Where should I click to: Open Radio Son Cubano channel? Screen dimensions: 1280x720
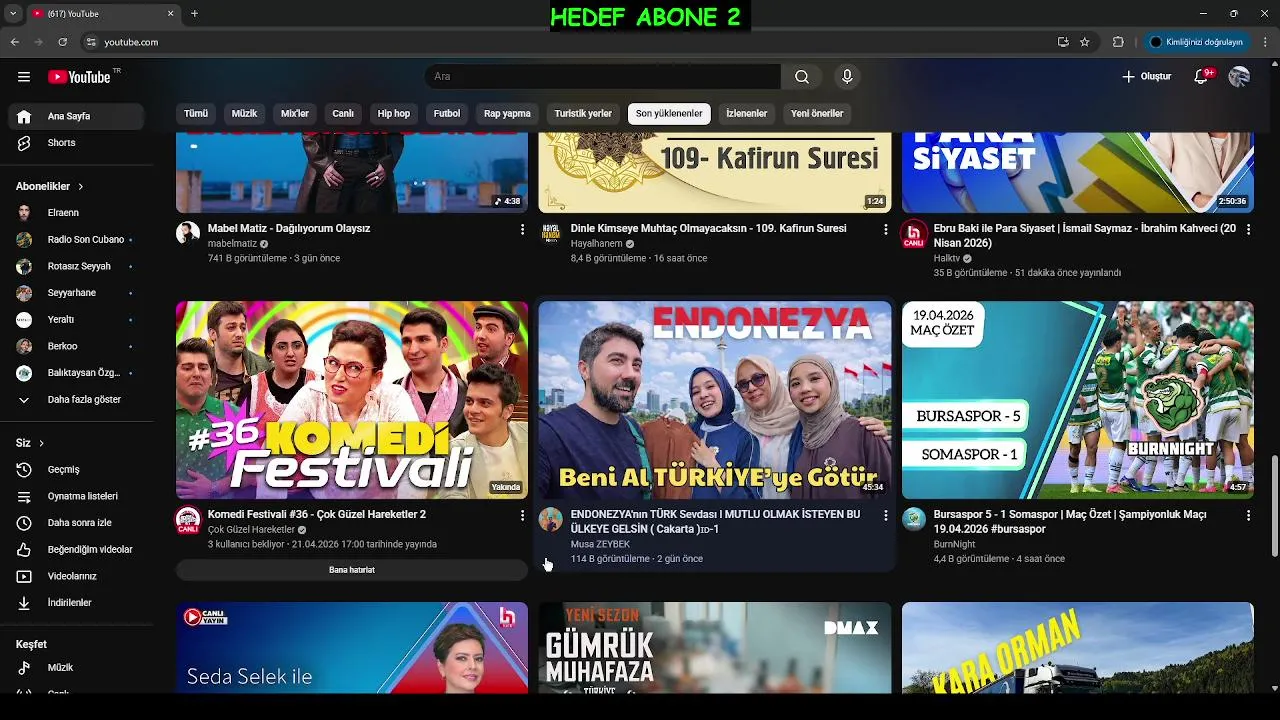tap(76, 240)
